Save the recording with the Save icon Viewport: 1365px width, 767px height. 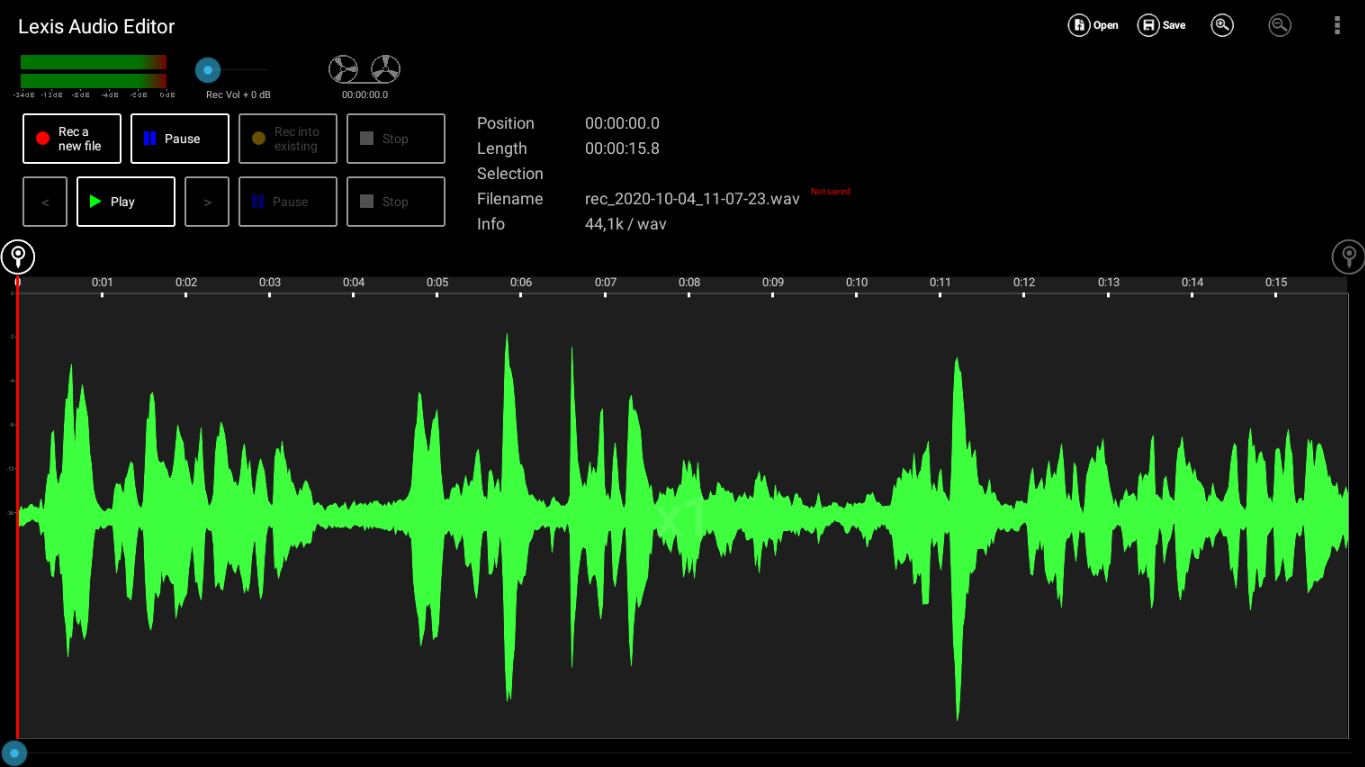1161,25
